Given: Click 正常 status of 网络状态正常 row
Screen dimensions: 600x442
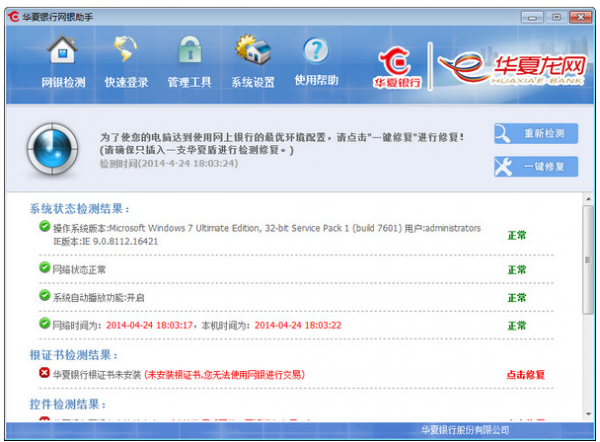Looking at the screenshot, I should tap(517, 270).
